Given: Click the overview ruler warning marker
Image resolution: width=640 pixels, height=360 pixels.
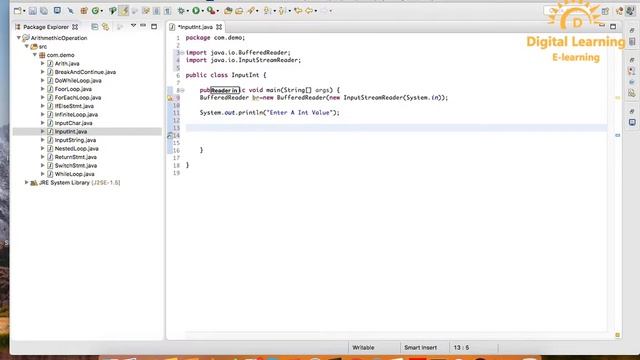Looking at the screenshot, I should (x=618, y=98).
